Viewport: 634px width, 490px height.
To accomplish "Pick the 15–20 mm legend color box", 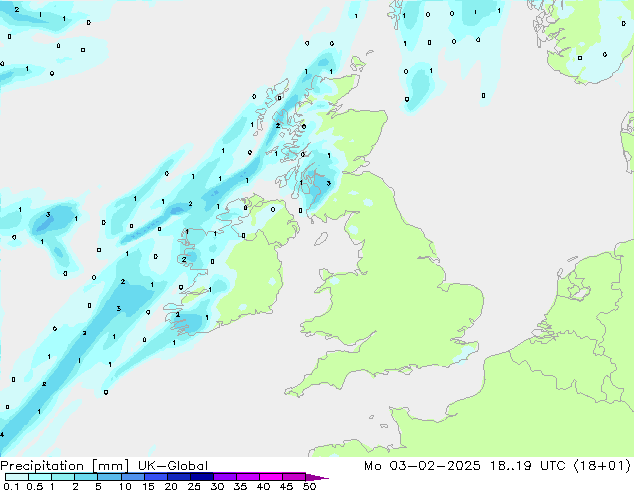I will pyautogui.click(x=156, y=477).
